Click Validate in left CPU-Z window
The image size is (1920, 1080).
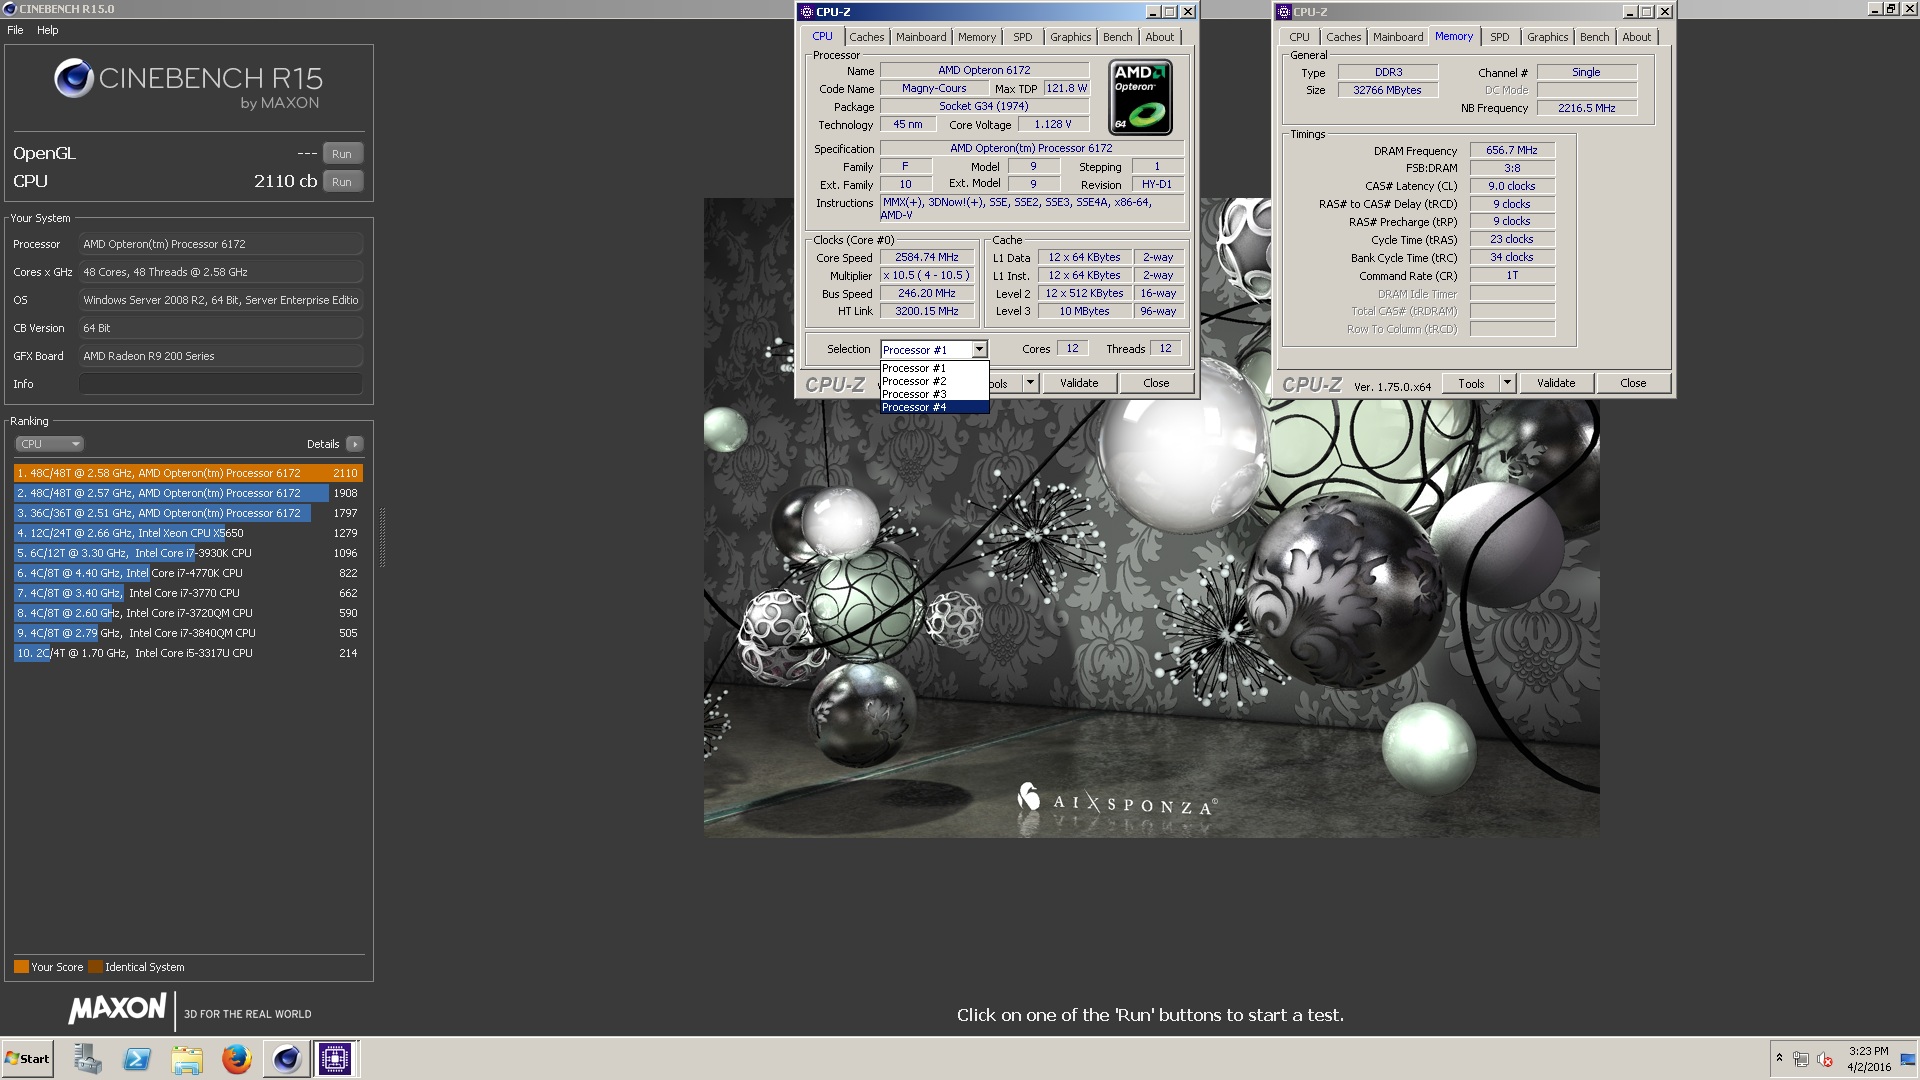point(1079,383)
